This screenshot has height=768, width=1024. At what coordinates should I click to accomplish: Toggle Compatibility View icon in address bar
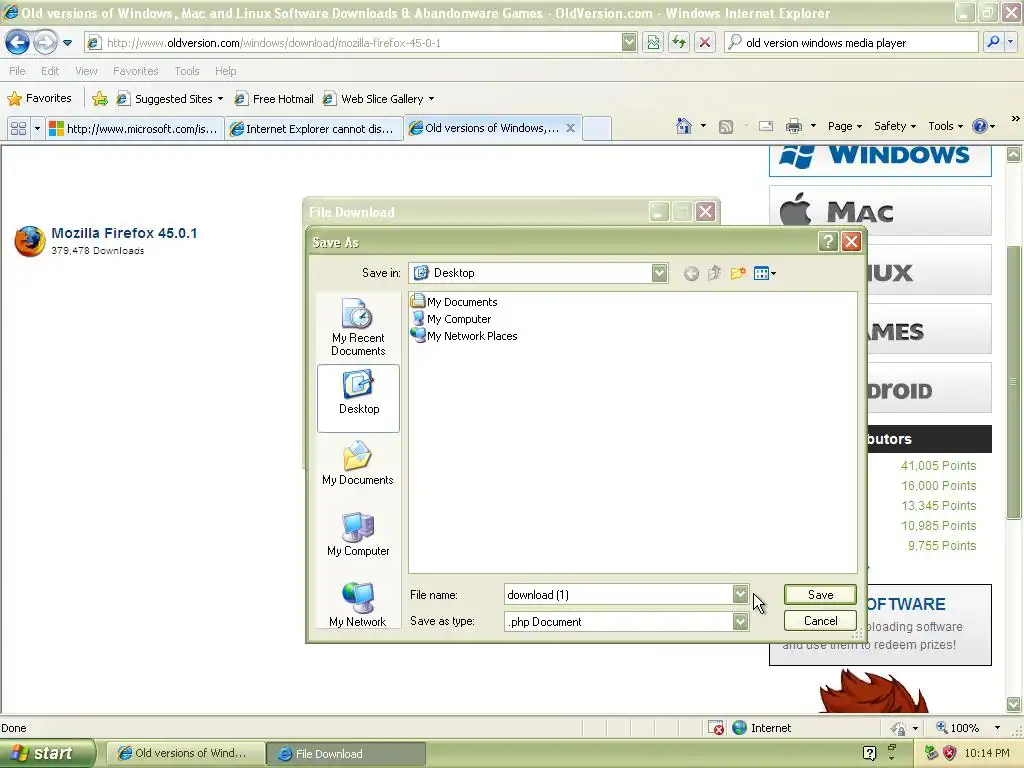point(652,42)
